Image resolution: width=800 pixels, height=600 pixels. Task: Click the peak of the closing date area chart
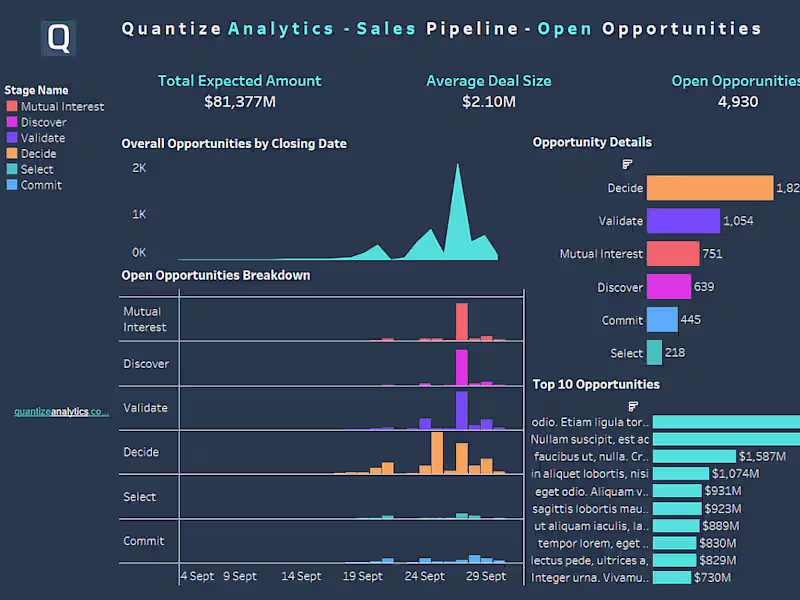pyautogui.click(x=458, y=166)
